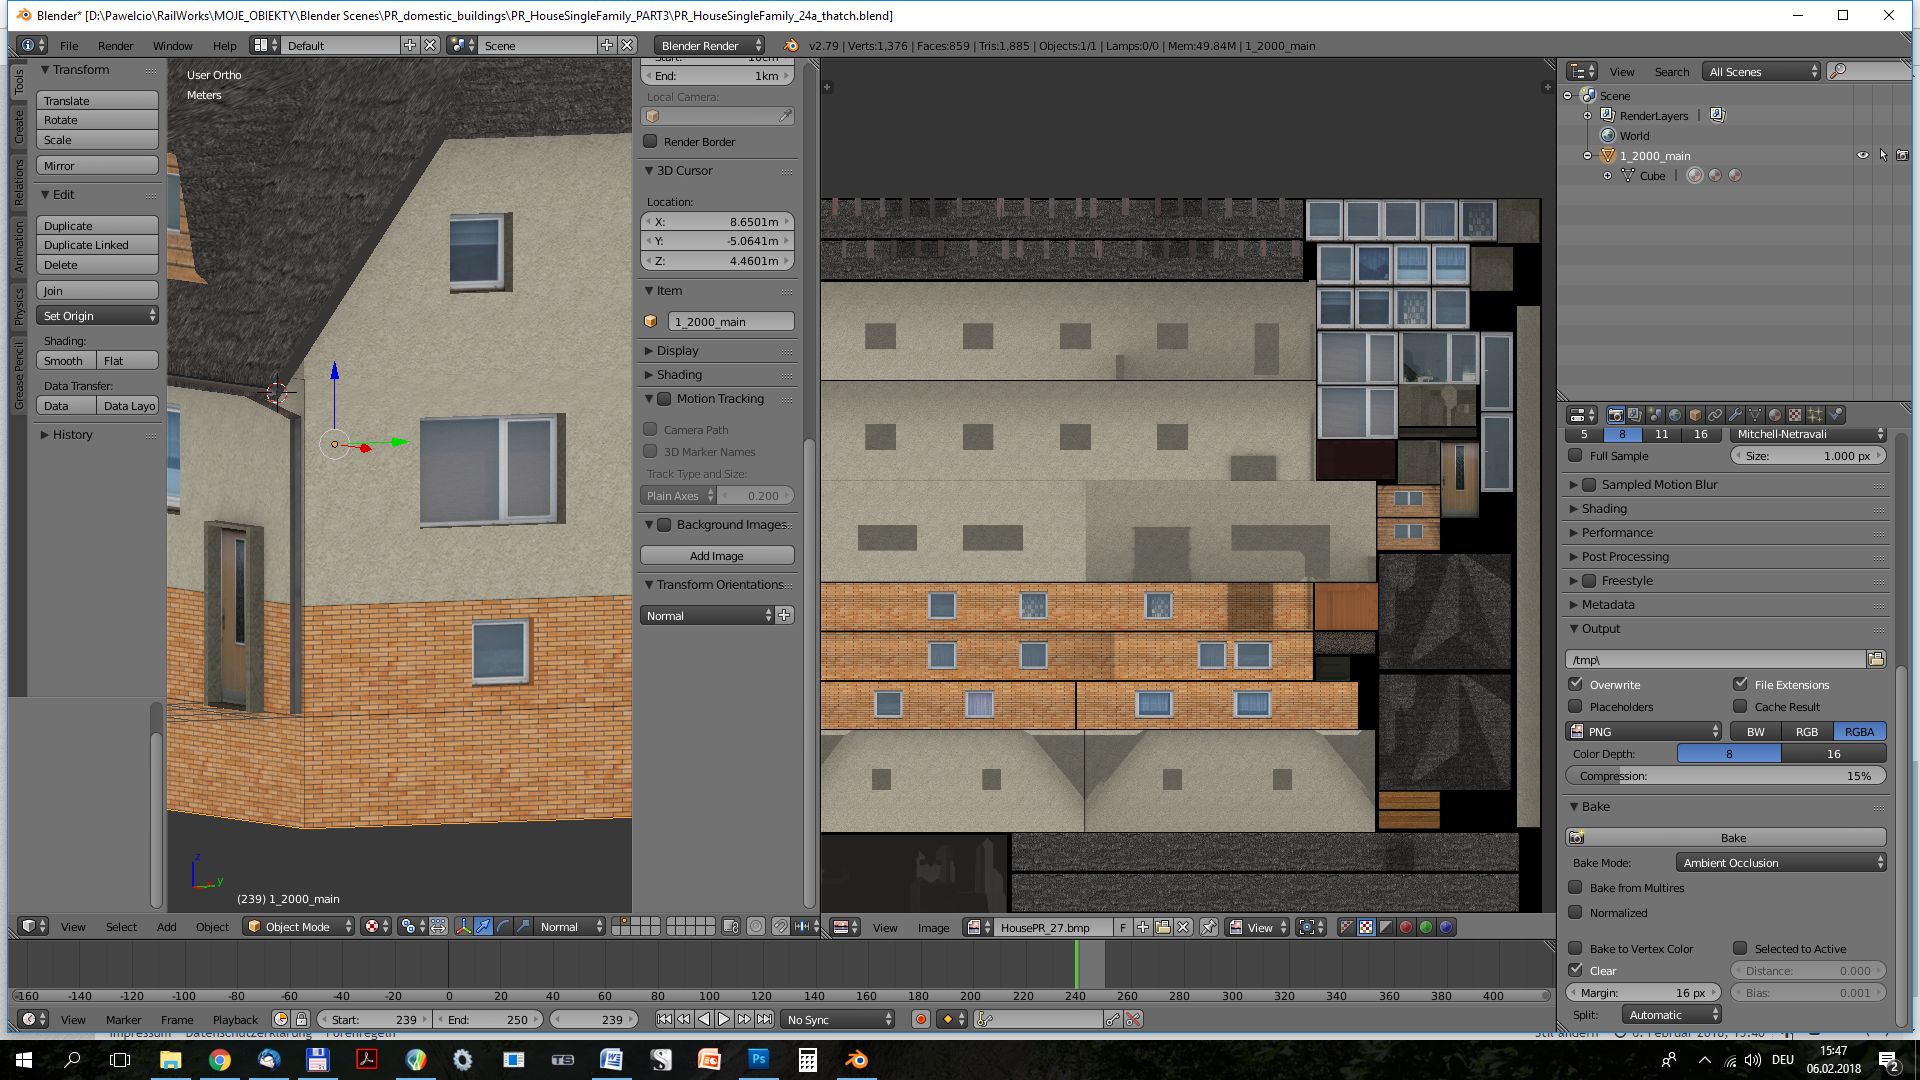Open the Render menu
1920x1080 pixels.
(115, 46)
